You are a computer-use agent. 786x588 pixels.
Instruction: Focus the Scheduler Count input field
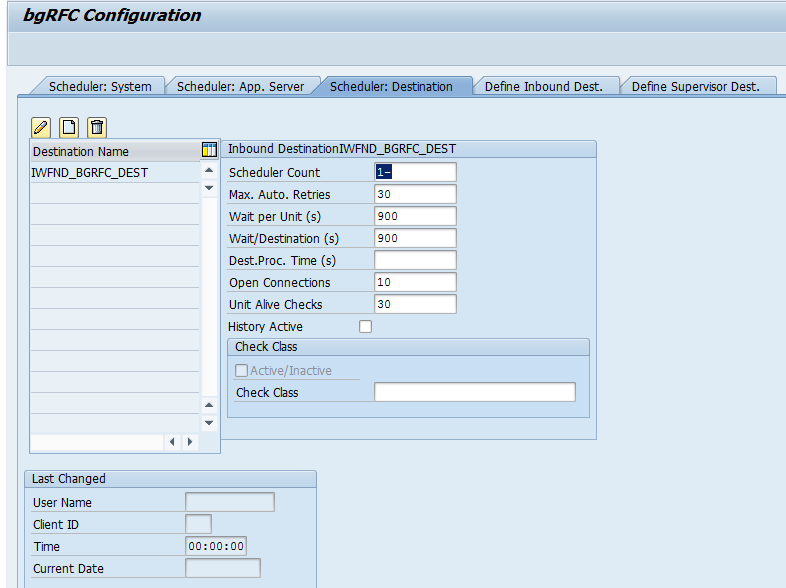[415, 172]
